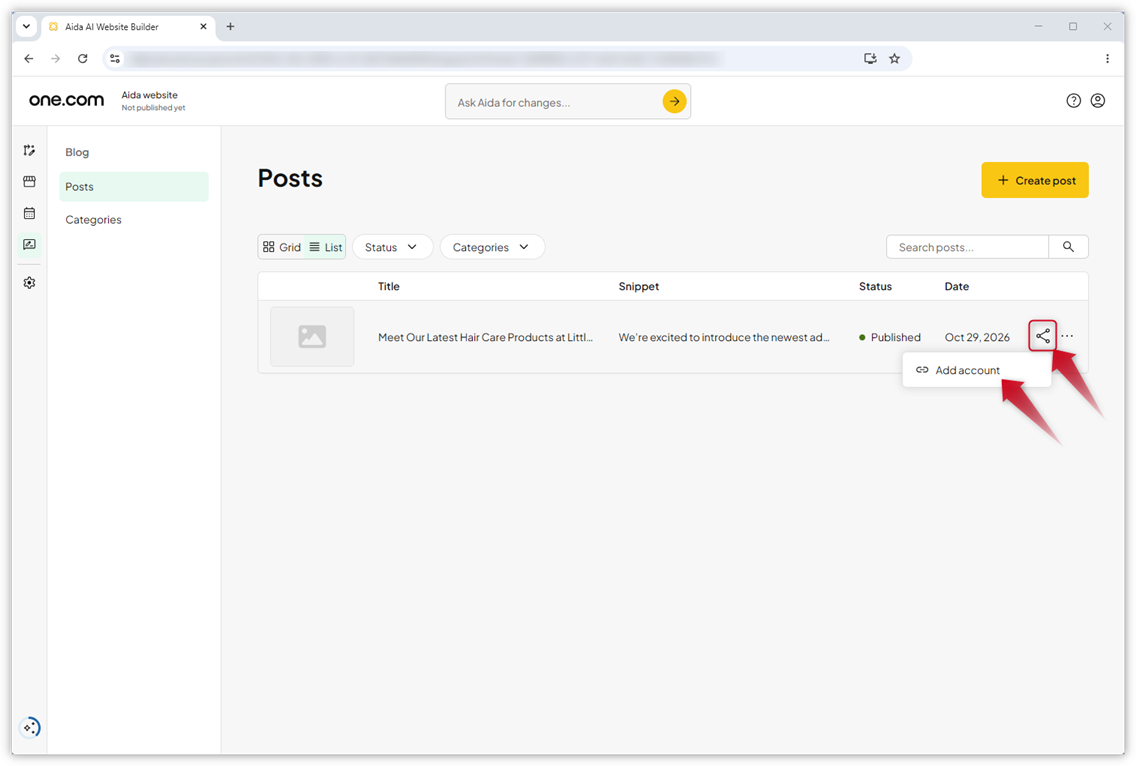Click the share icon for the post
This screenshot has width=1136, height=766.
[x=1042, y=336]
